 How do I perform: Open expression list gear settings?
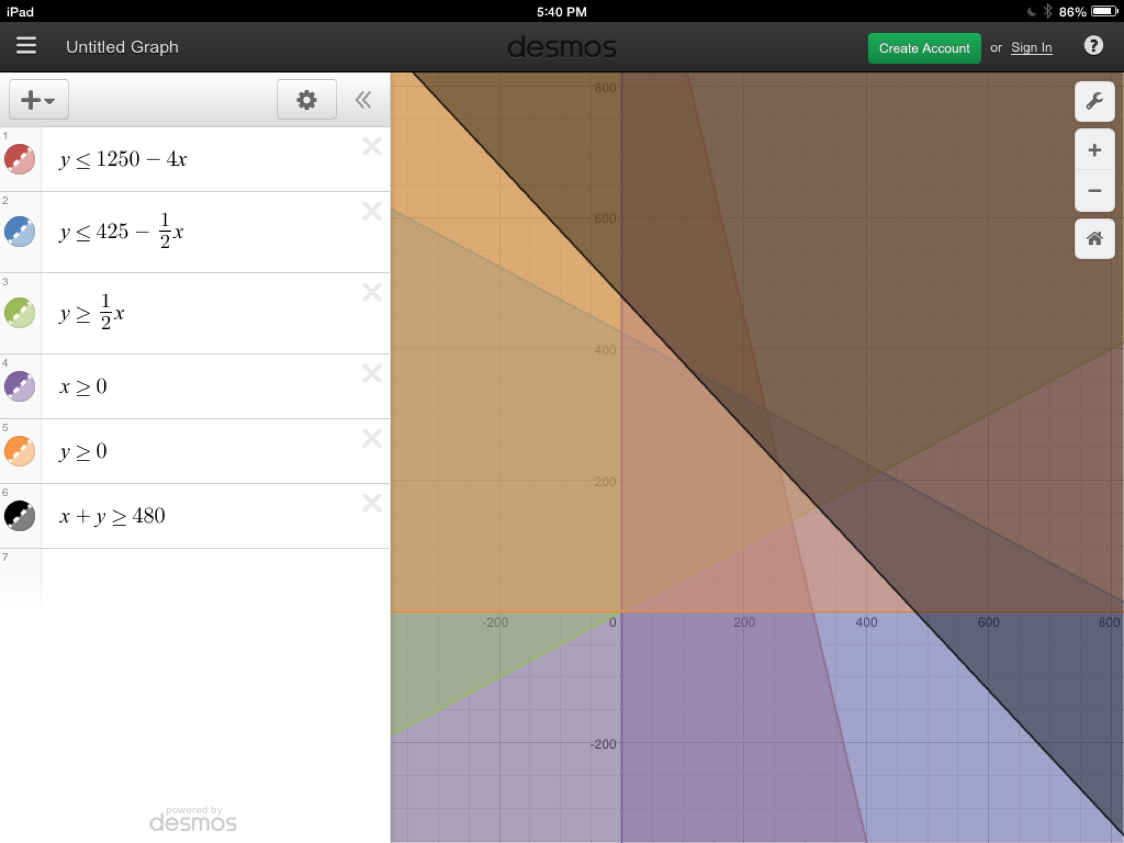coord(306,100)
